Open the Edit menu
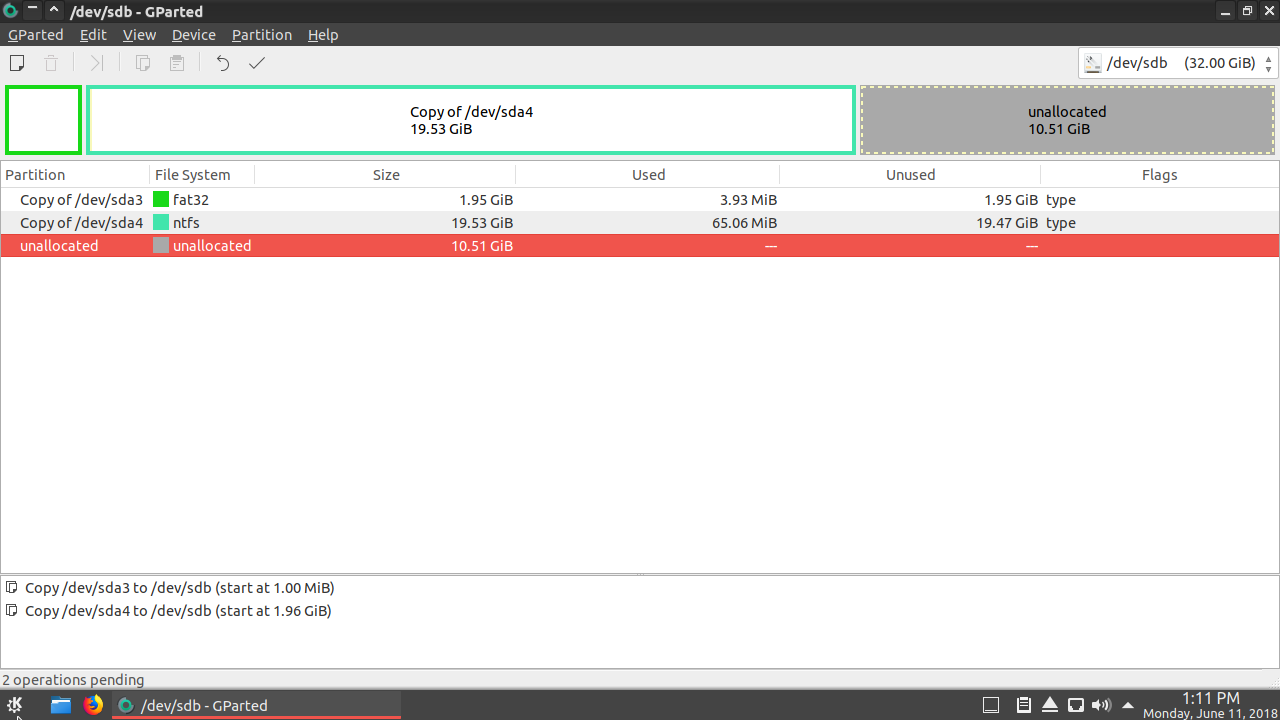Image resolution: width=1280 pixels, height=720 pixels. click(x=93, y=35)
